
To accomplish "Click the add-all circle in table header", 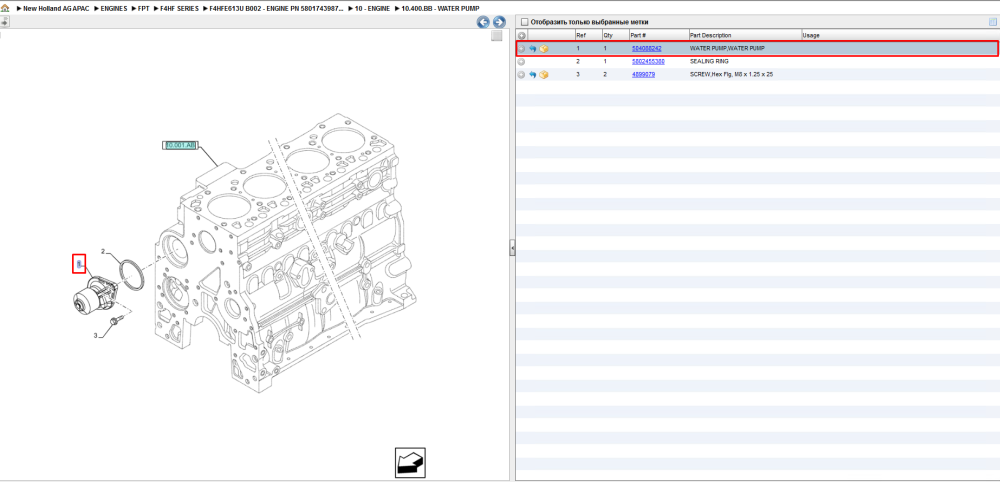I will click(x=522, y=36).
